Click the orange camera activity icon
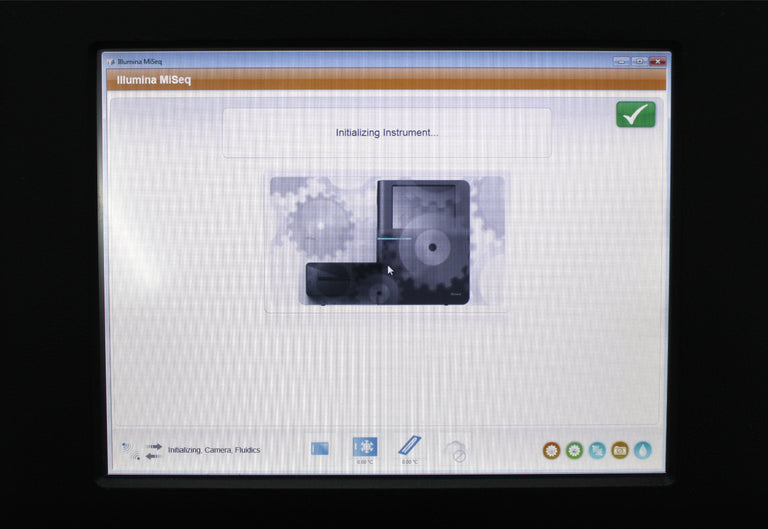 click(620, 450)
